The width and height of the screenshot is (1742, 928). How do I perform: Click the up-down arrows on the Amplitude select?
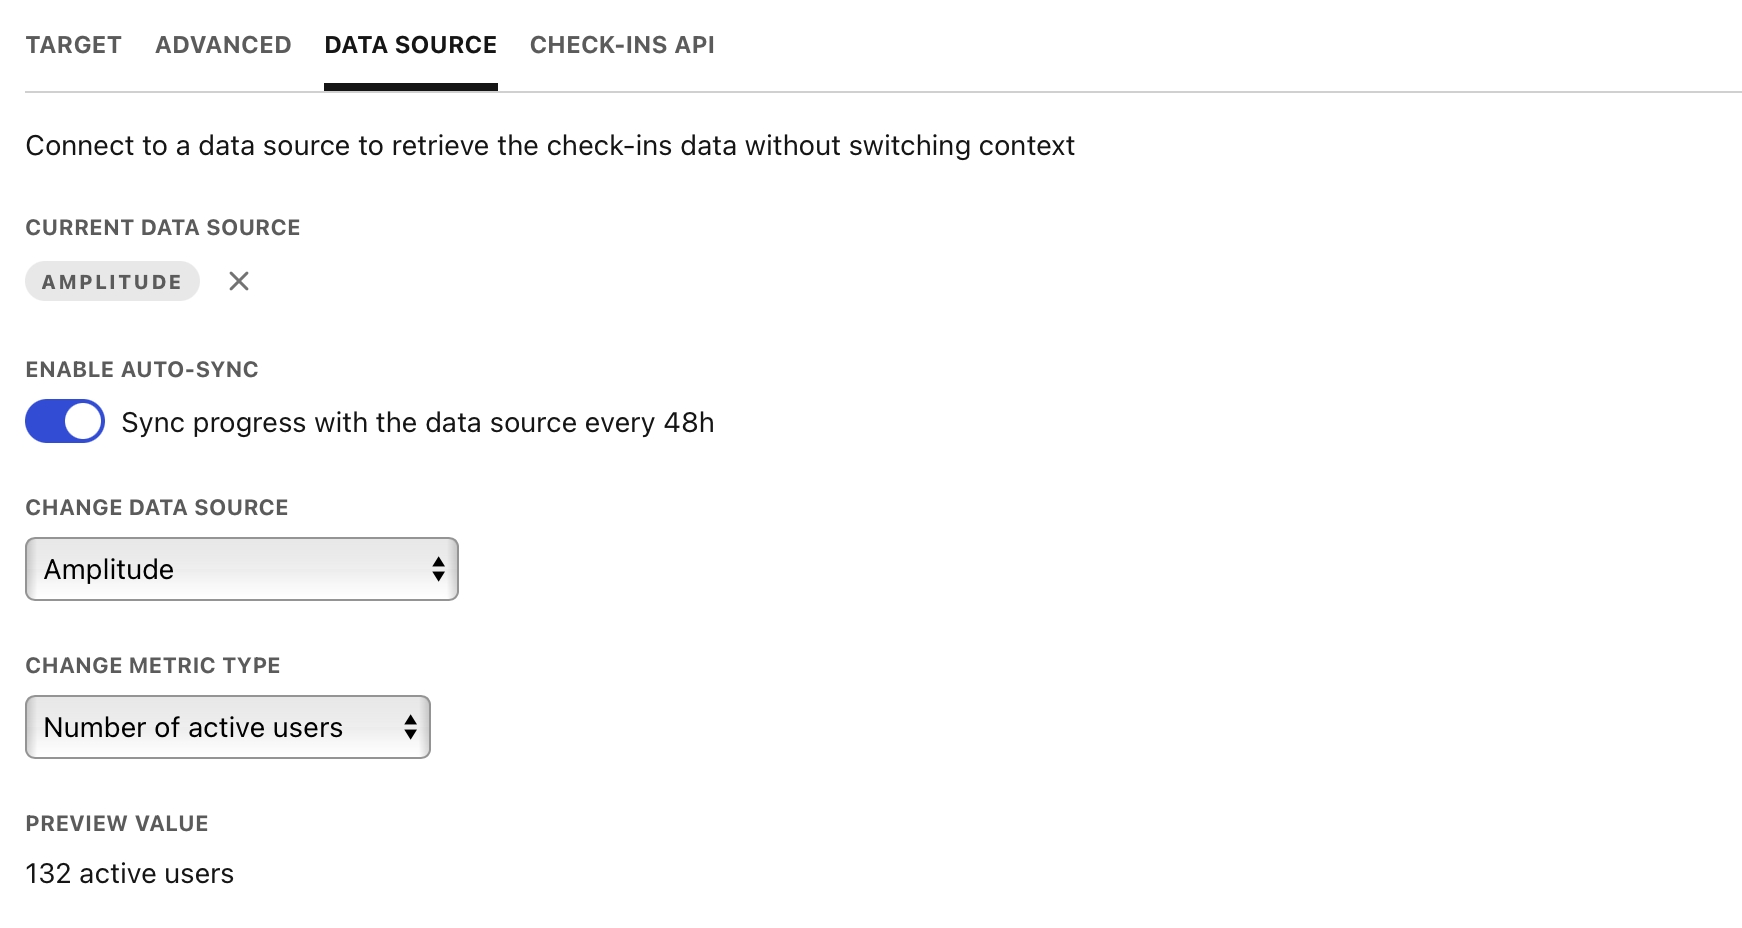coord(438,569)
